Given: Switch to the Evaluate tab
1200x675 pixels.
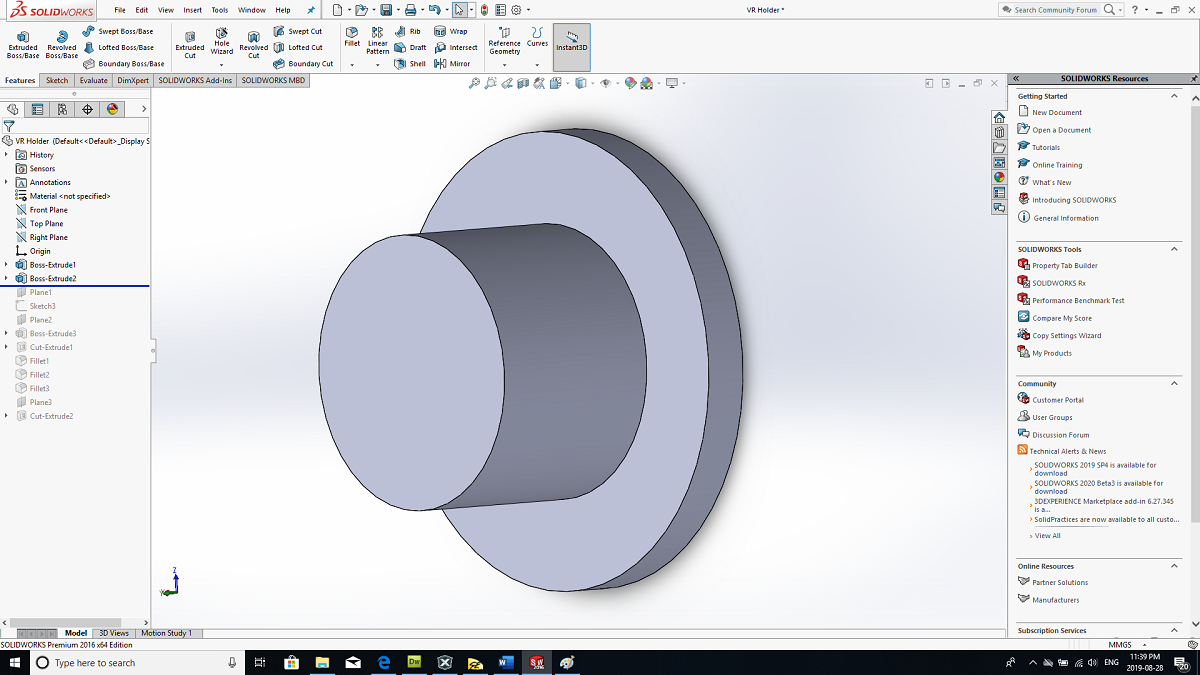Looking at the screenshot, I should click(x=94, y=80).
